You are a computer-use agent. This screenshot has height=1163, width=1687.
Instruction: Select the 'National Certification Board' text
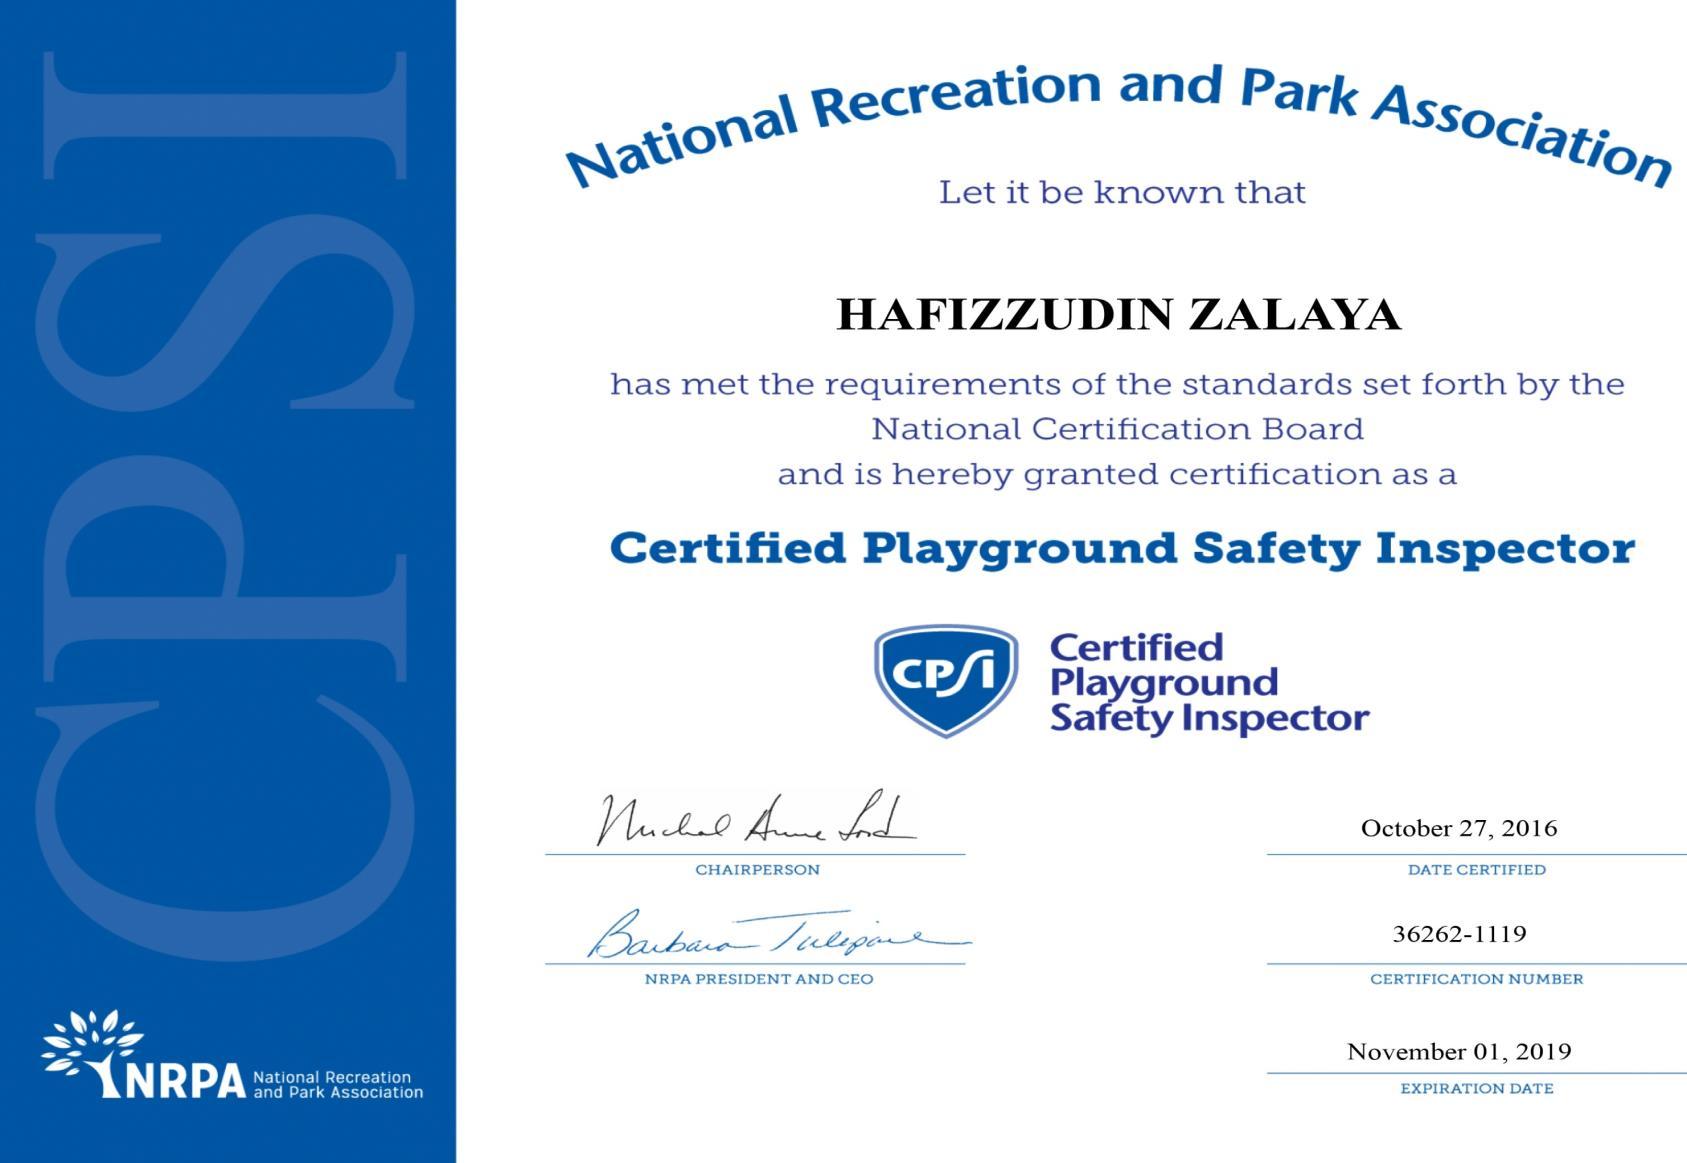[x=1117, y=429]
